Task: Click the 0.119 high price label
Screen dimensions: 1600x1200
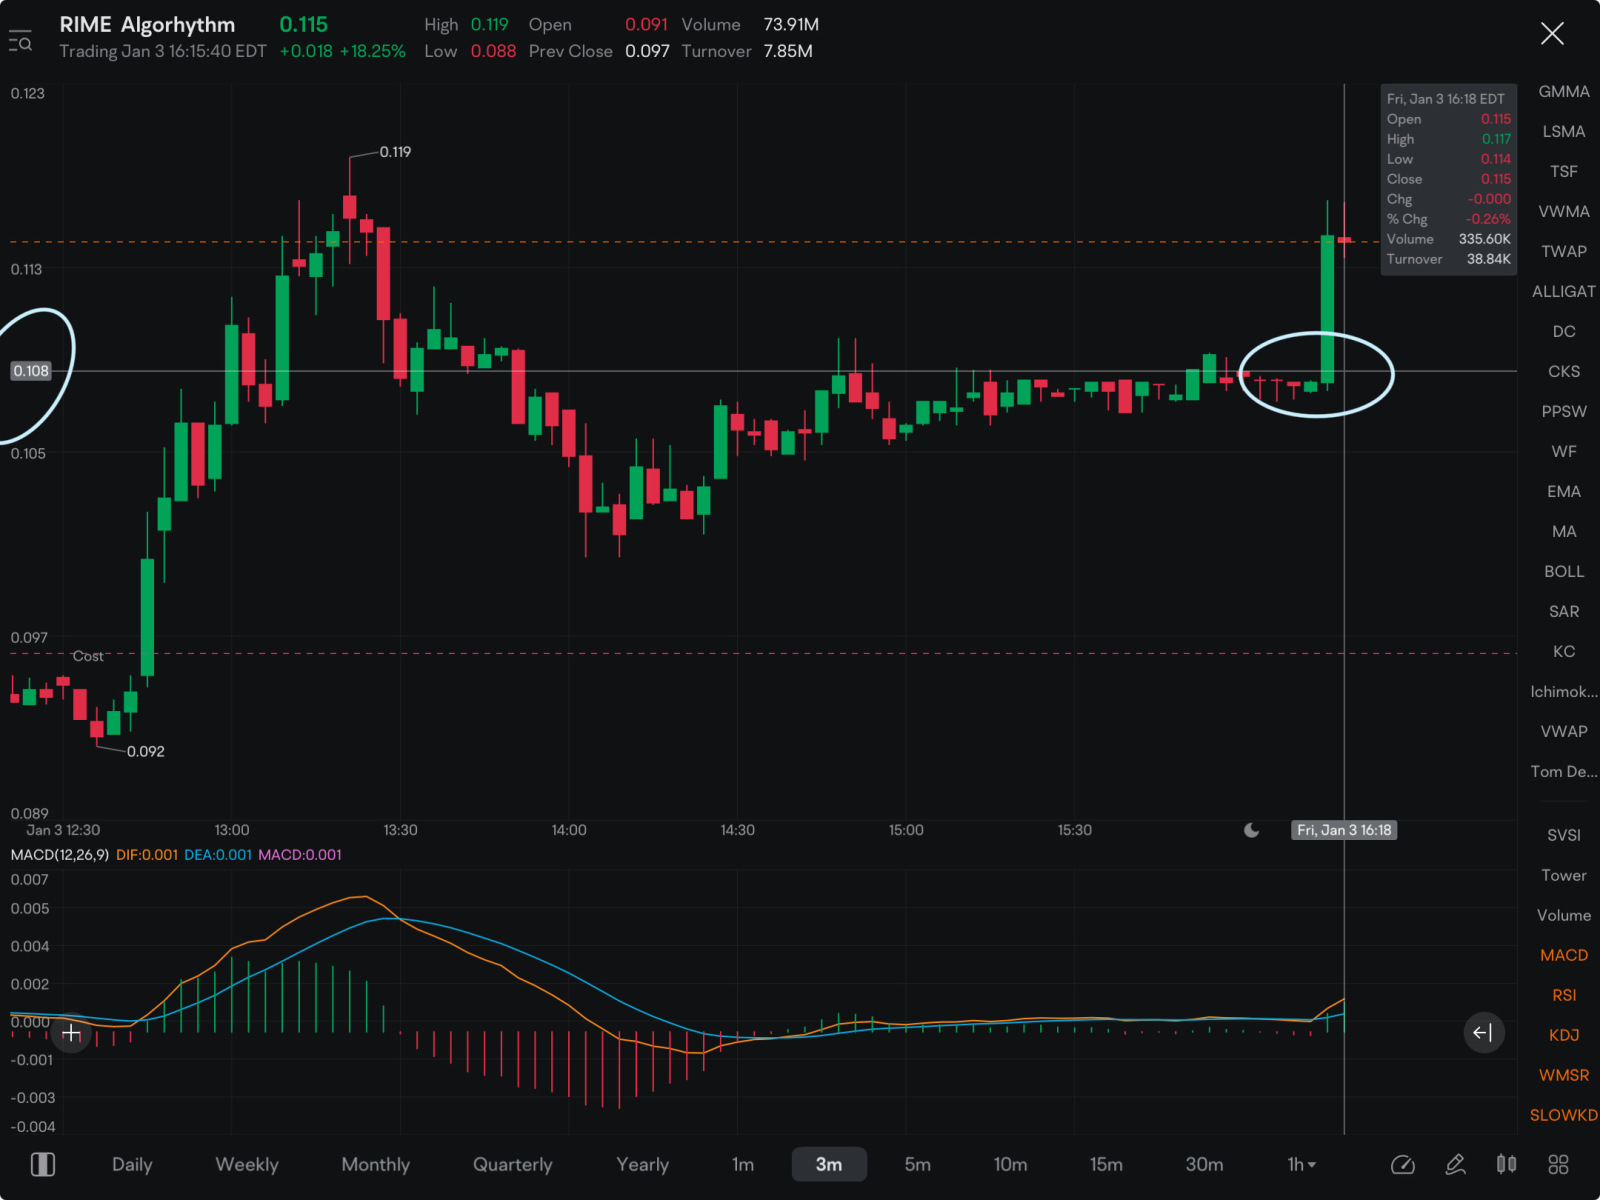Action: (395, 152)
